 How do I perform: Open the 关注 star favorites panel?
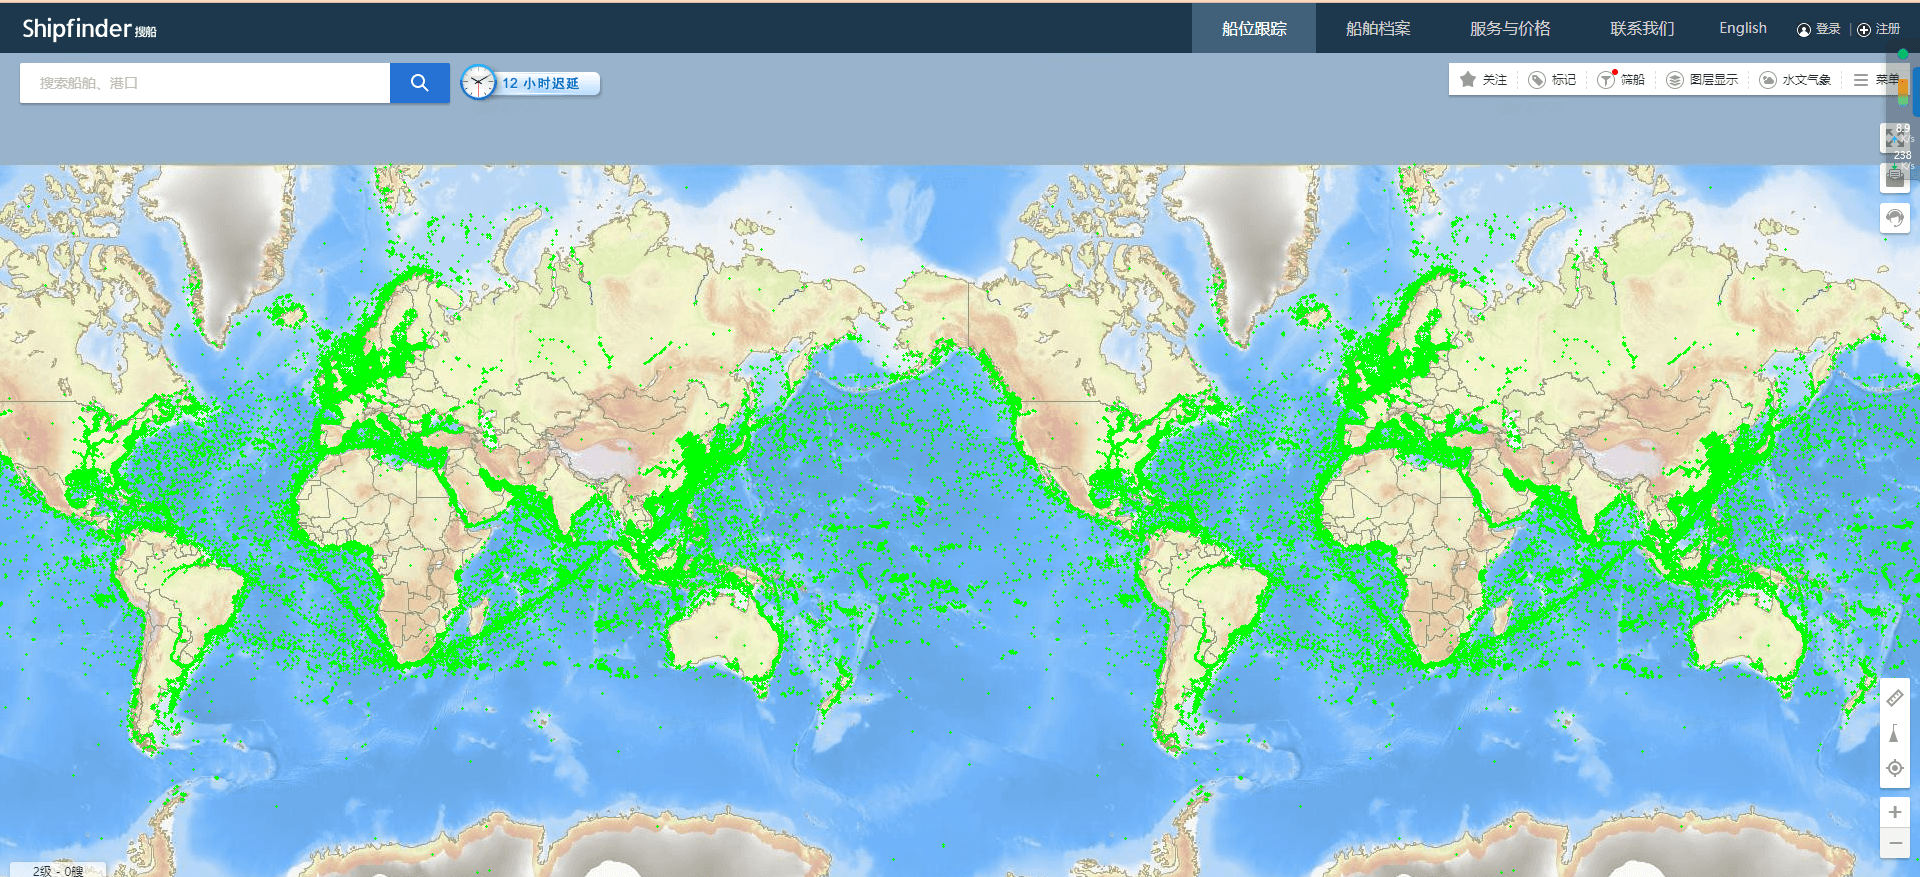tap(1483, 80)
